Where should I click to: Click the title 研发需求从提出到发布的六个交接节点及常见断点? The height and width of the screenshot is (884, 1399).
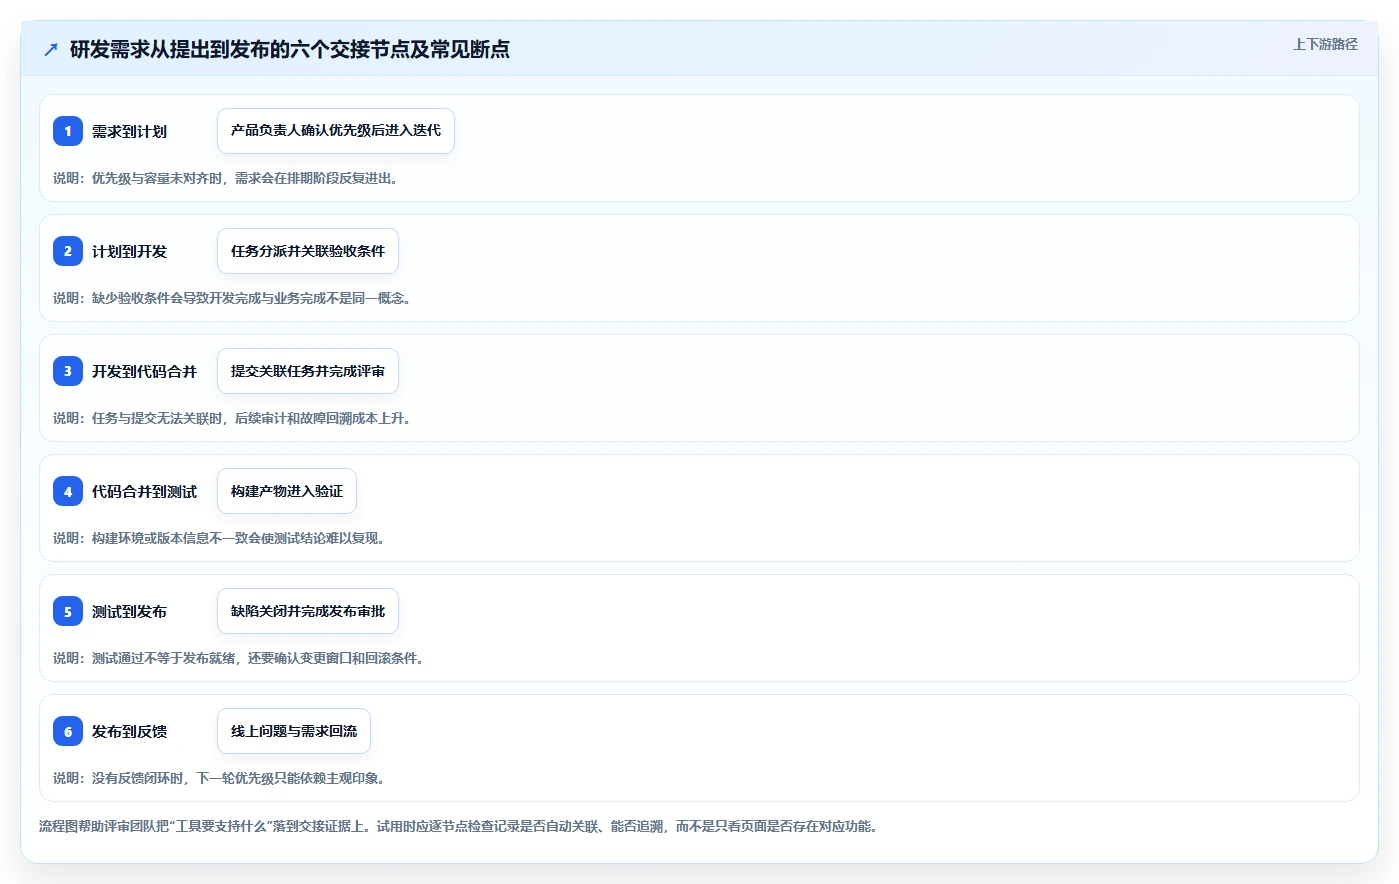290,49
